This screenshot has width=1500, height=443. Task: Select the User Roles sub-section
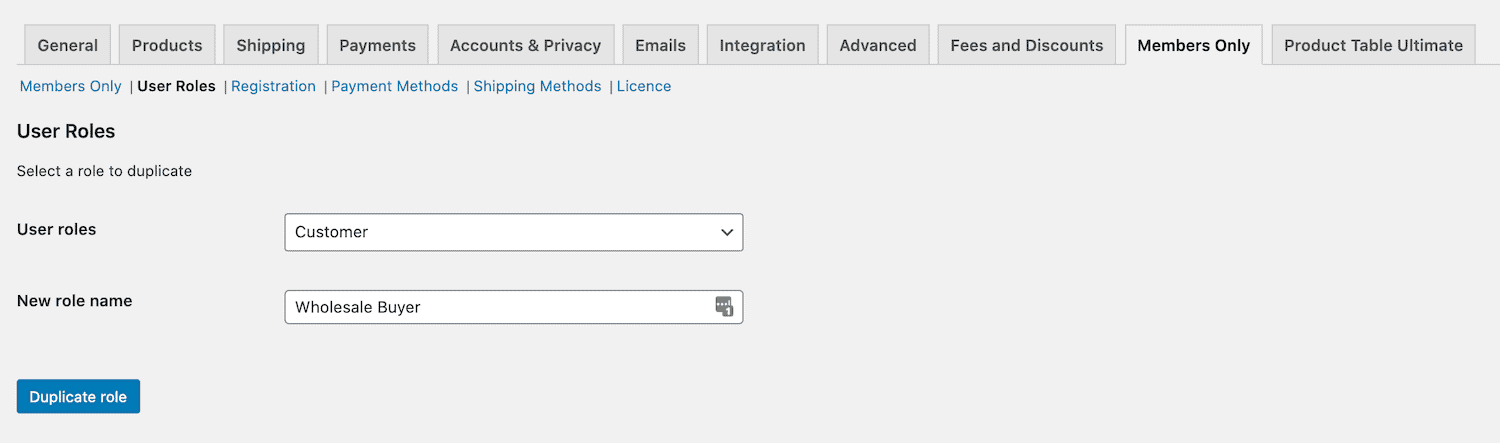(x=176, y=86)
